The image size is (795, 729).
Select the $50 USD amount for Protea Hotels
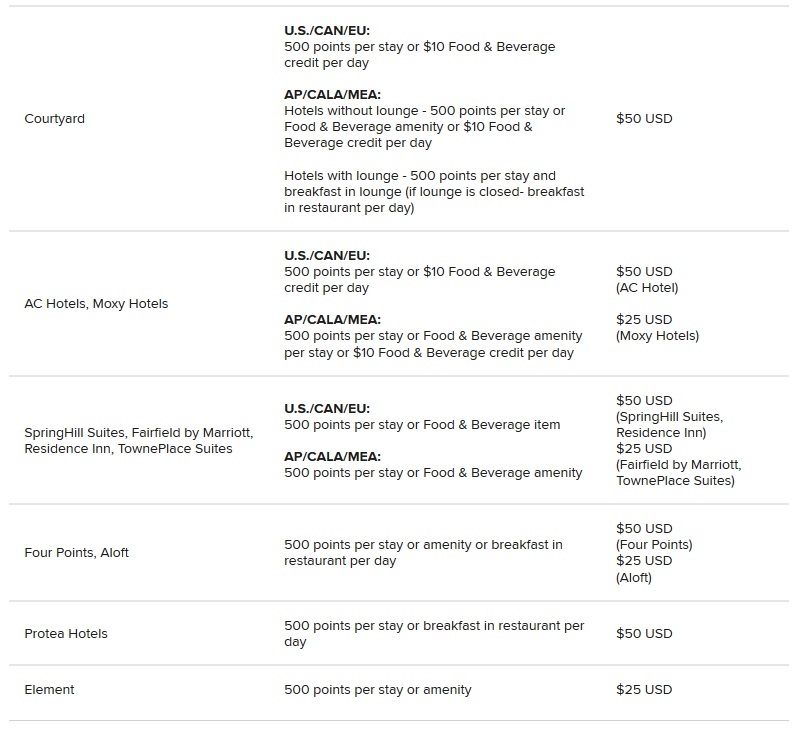click(644, 634)
